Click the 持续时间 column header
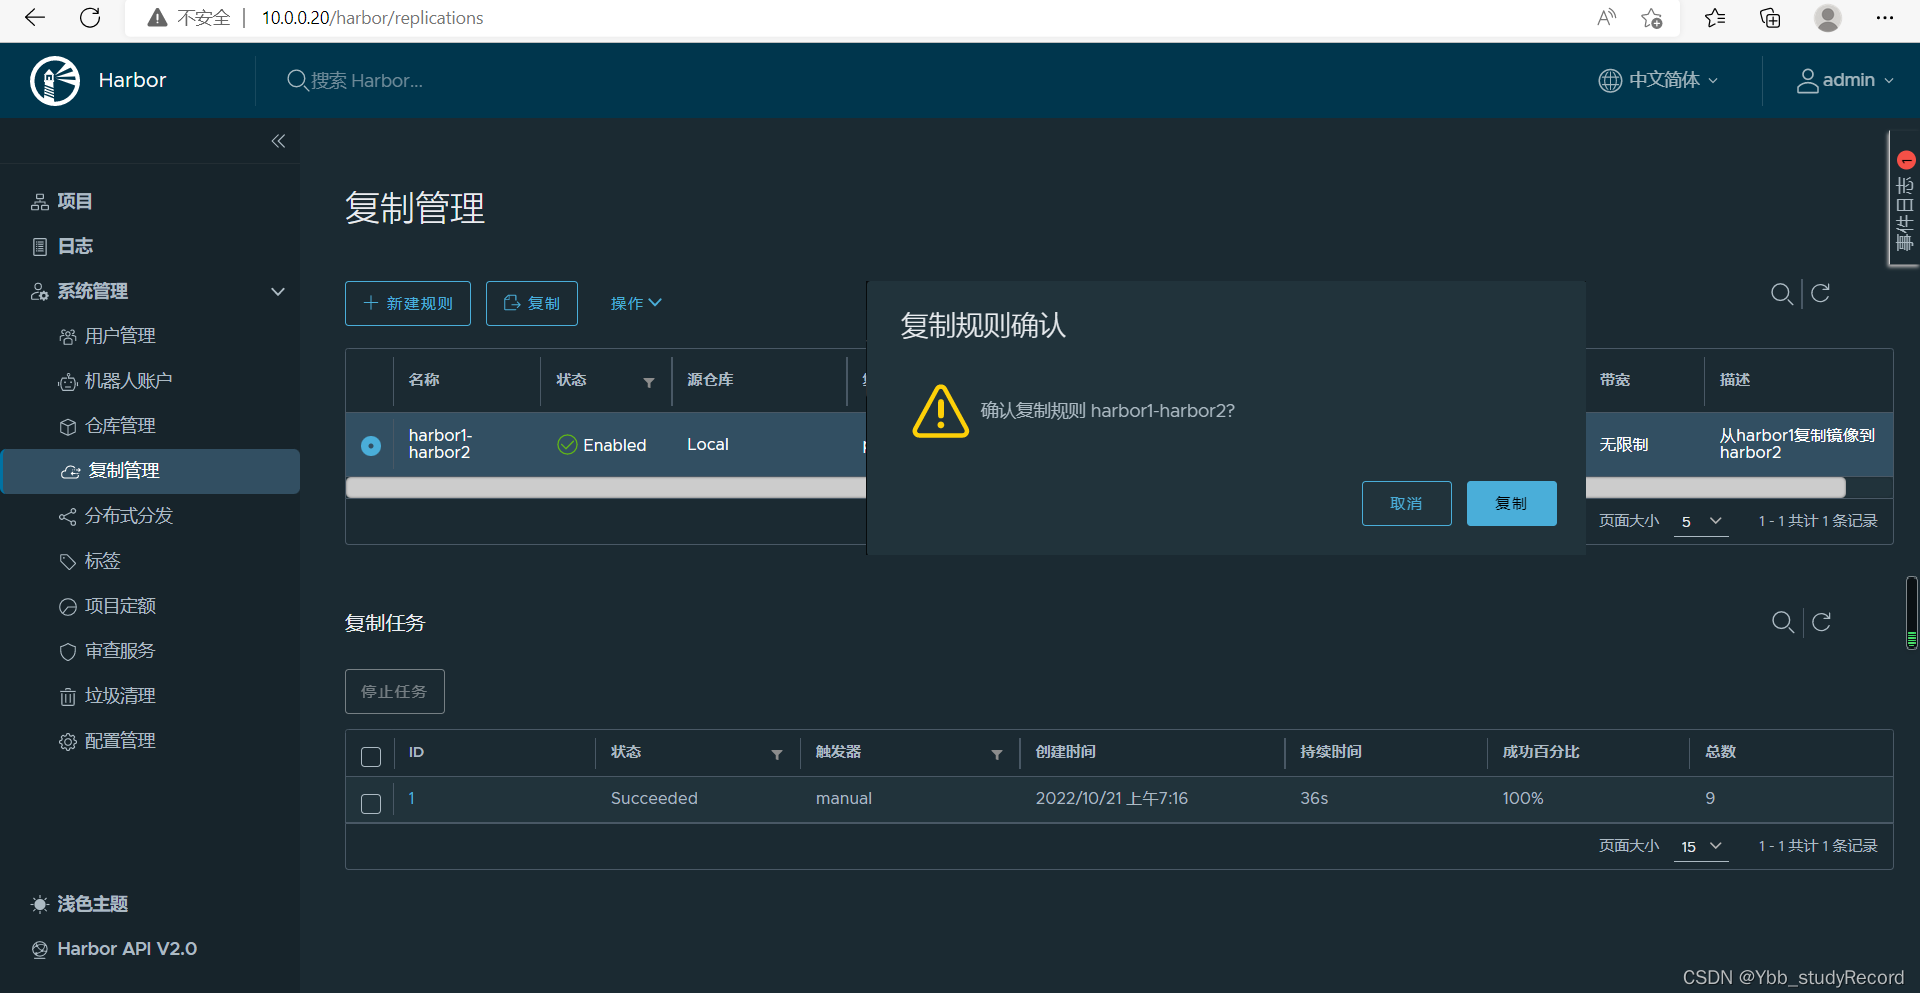This screenshot has height=998, width=1920. click(1331, 752)
